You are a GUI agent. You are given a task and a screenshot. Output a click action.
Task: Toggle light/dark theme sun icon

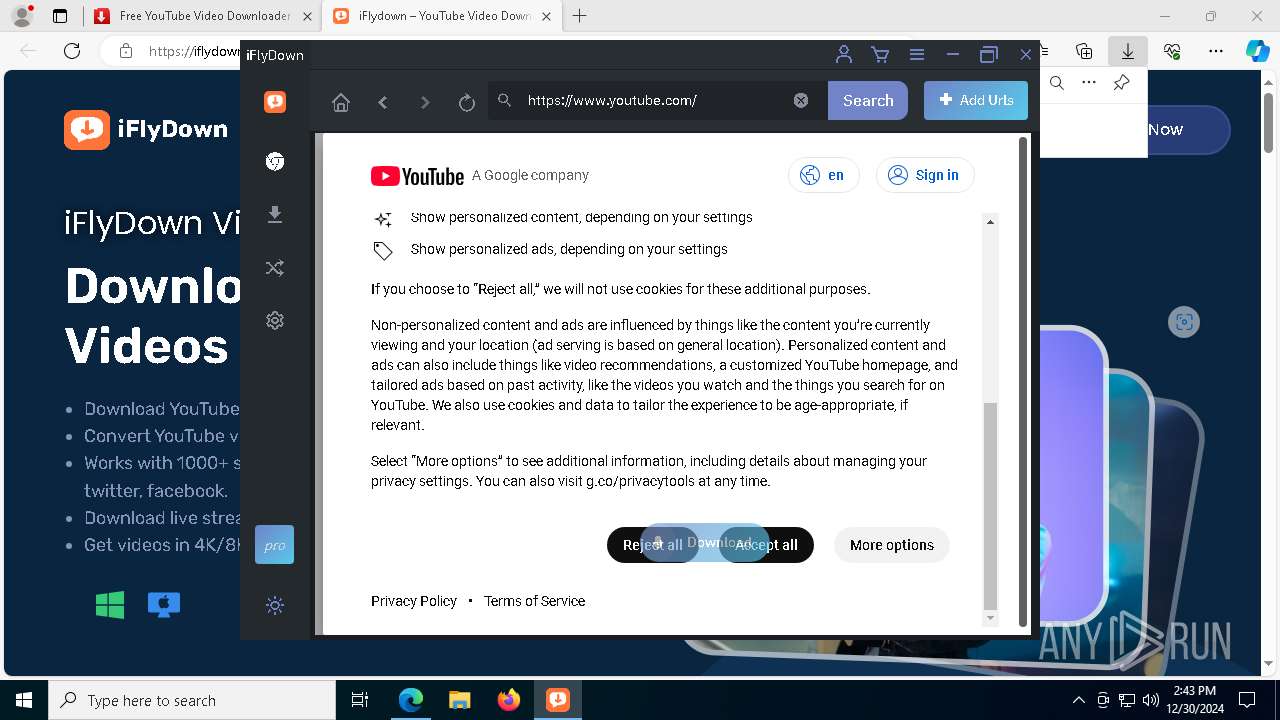click(275, 605)
